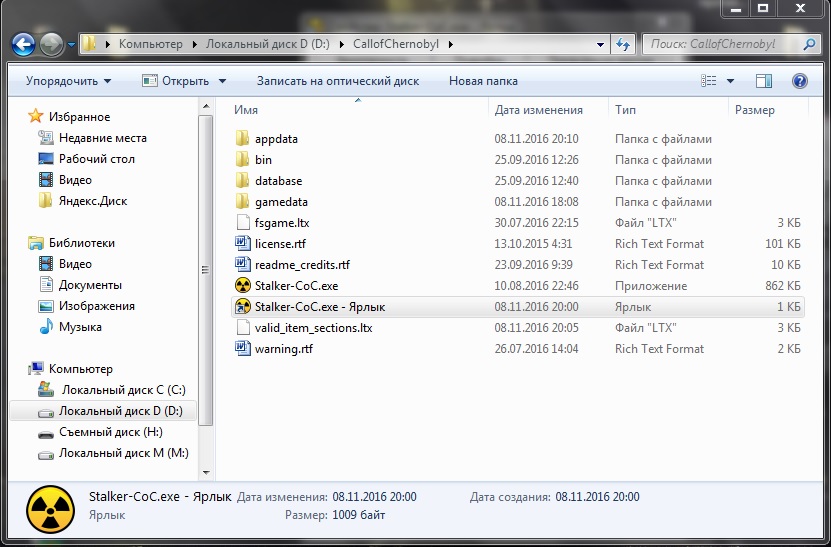Select the 'license.rtf' document icon

click(243, 244)
